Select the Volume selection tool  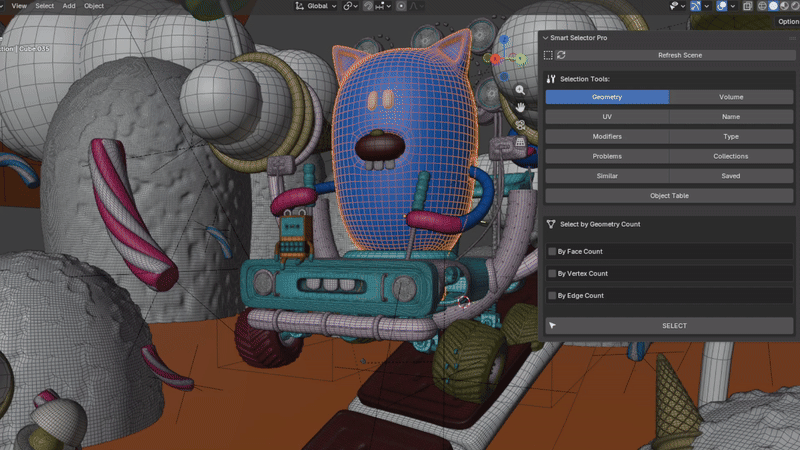[x=731, y=97]
